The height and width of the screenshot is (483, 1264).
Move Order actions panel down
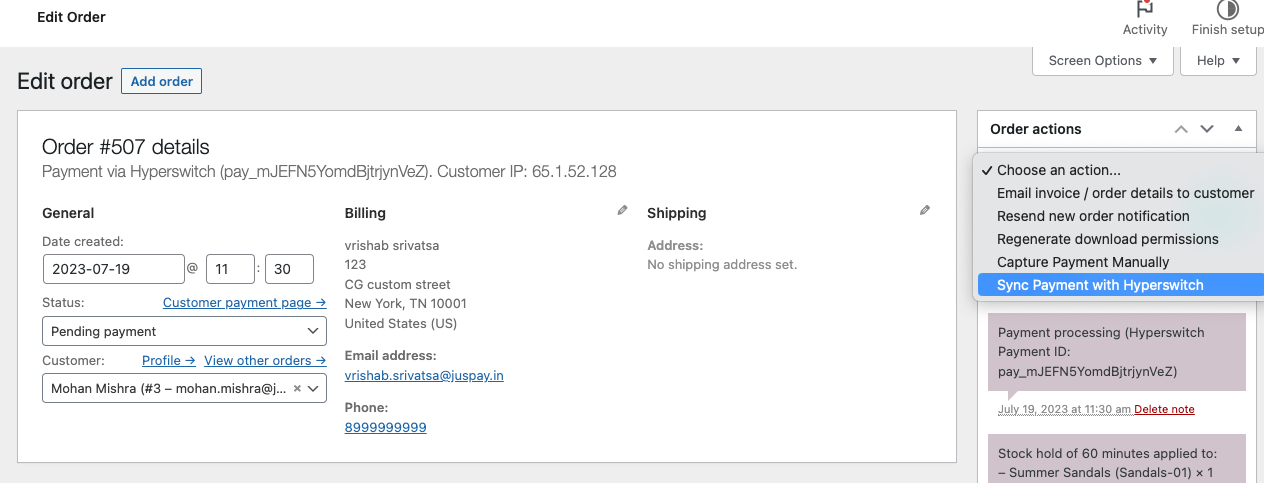(x=1207, y=129)
